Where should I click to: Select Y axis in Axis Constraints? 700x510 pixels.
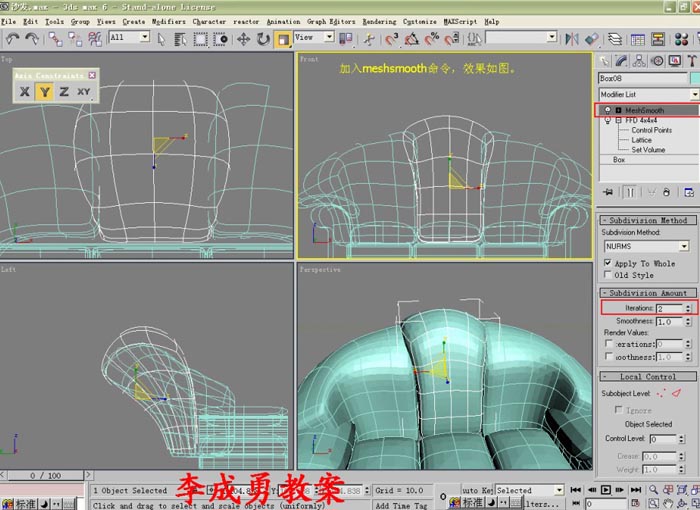click(45, 92)
